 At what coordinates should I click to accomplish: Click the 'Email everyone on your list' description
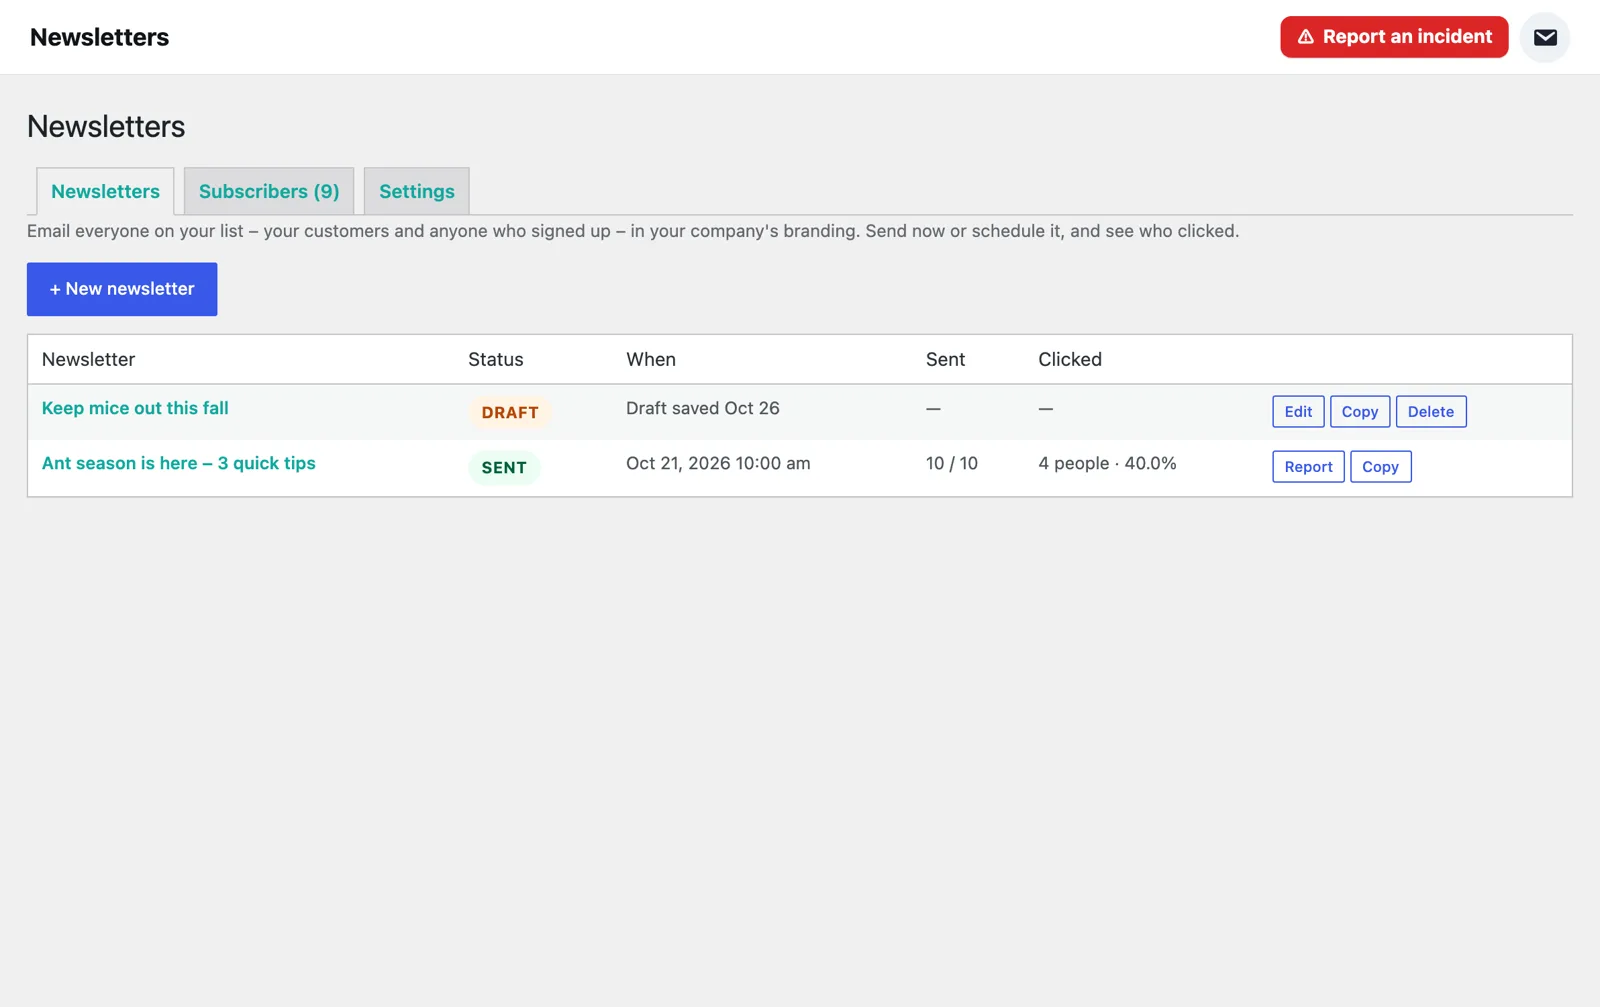click(x=633, y=231)
